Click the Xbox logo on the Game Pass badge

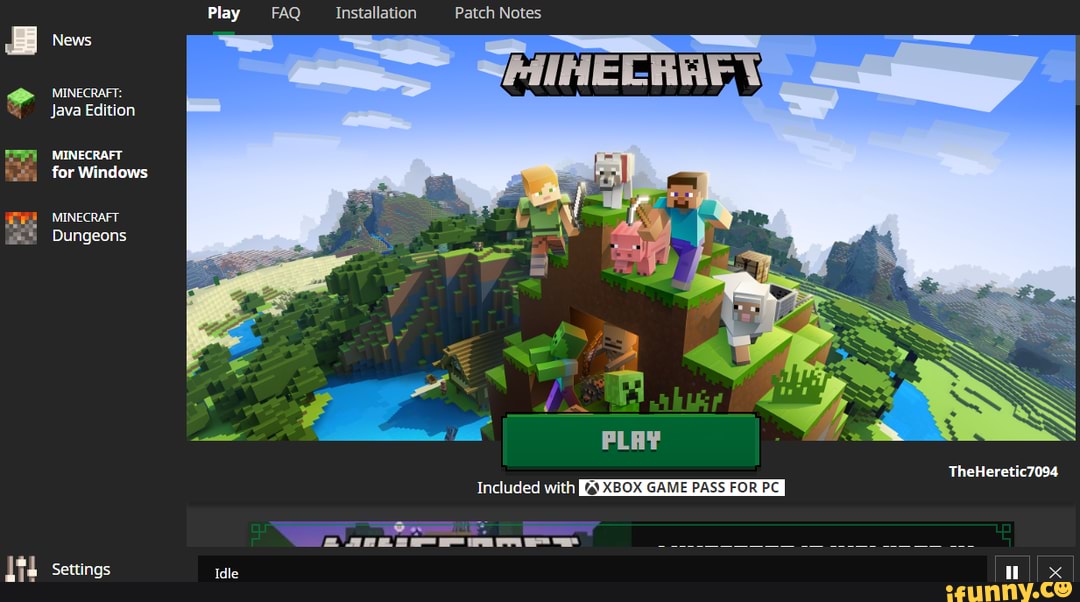pos(592,487)
